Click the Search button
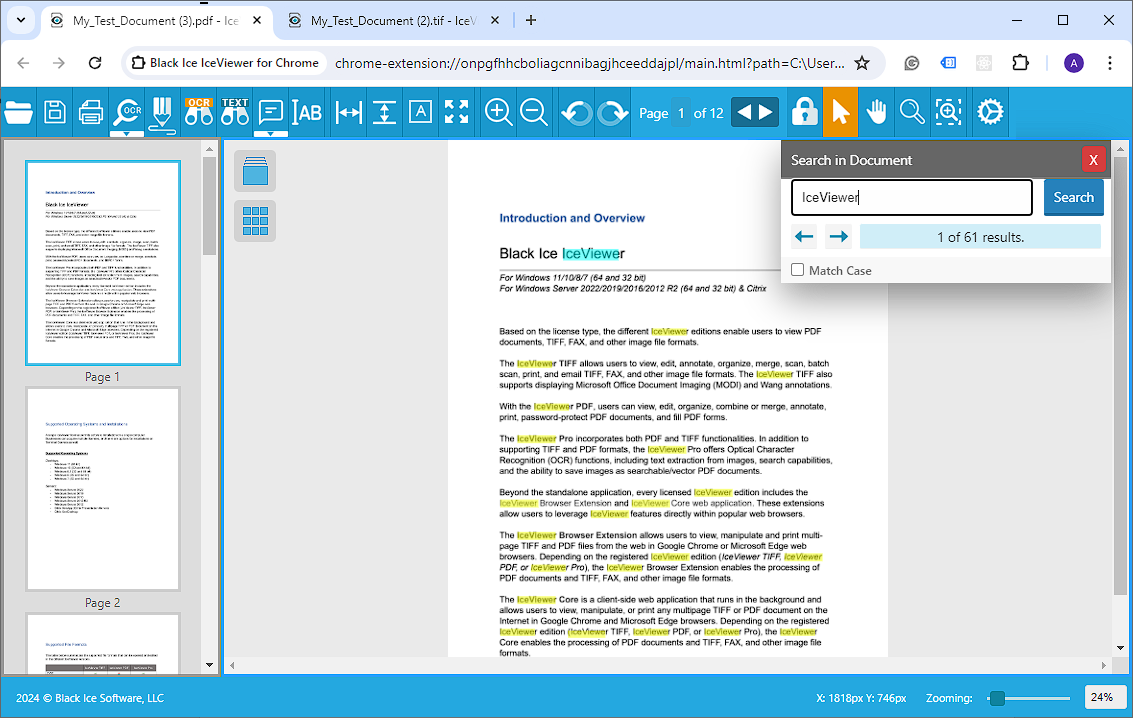Viewport: 1133px width, 718px height. point(1074,197)
